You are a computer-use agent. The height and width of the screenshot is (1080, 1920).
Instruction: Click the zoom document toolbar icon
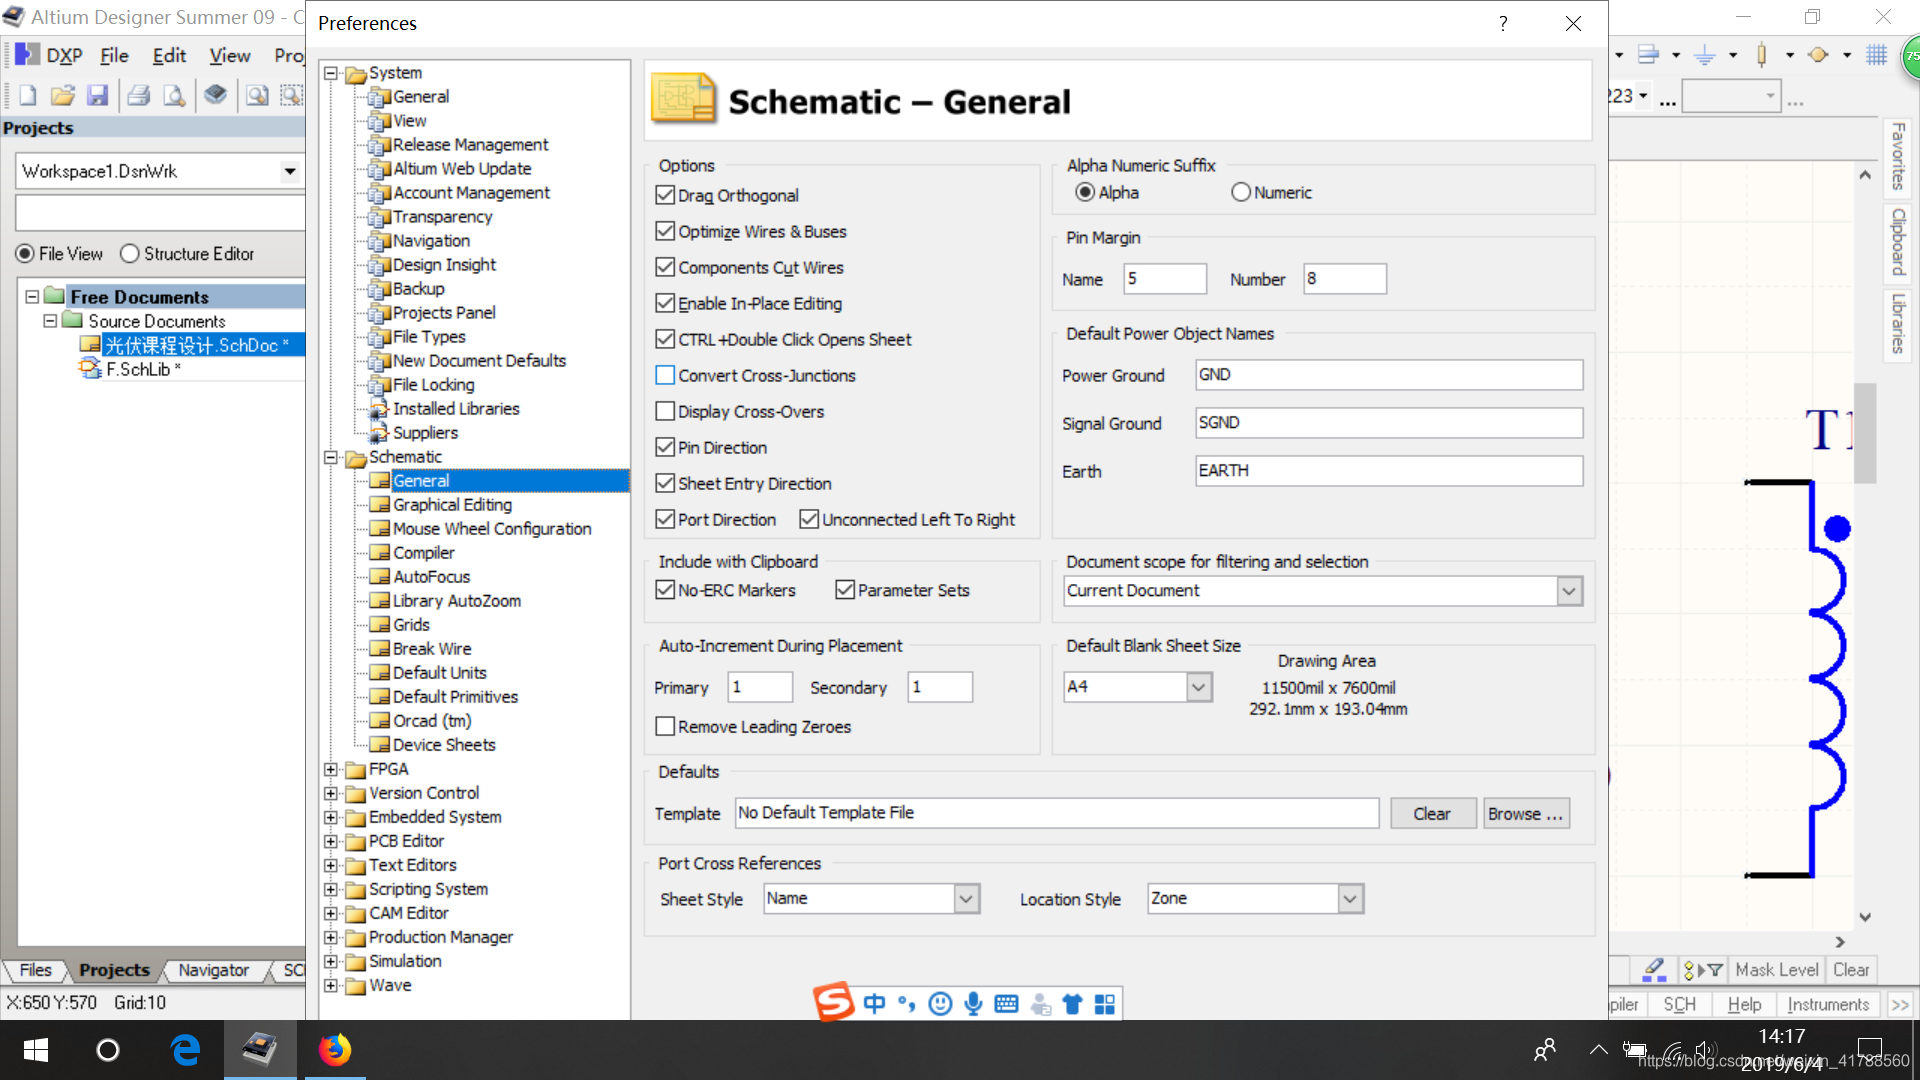point(257,95)
